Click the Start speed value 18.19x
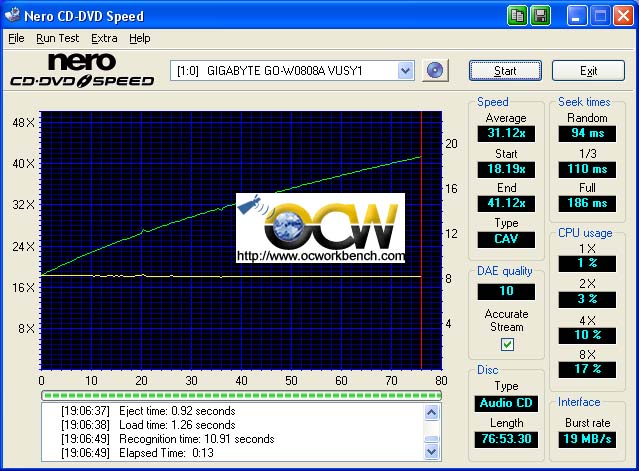Screen dimensions: 639x471 506,169
